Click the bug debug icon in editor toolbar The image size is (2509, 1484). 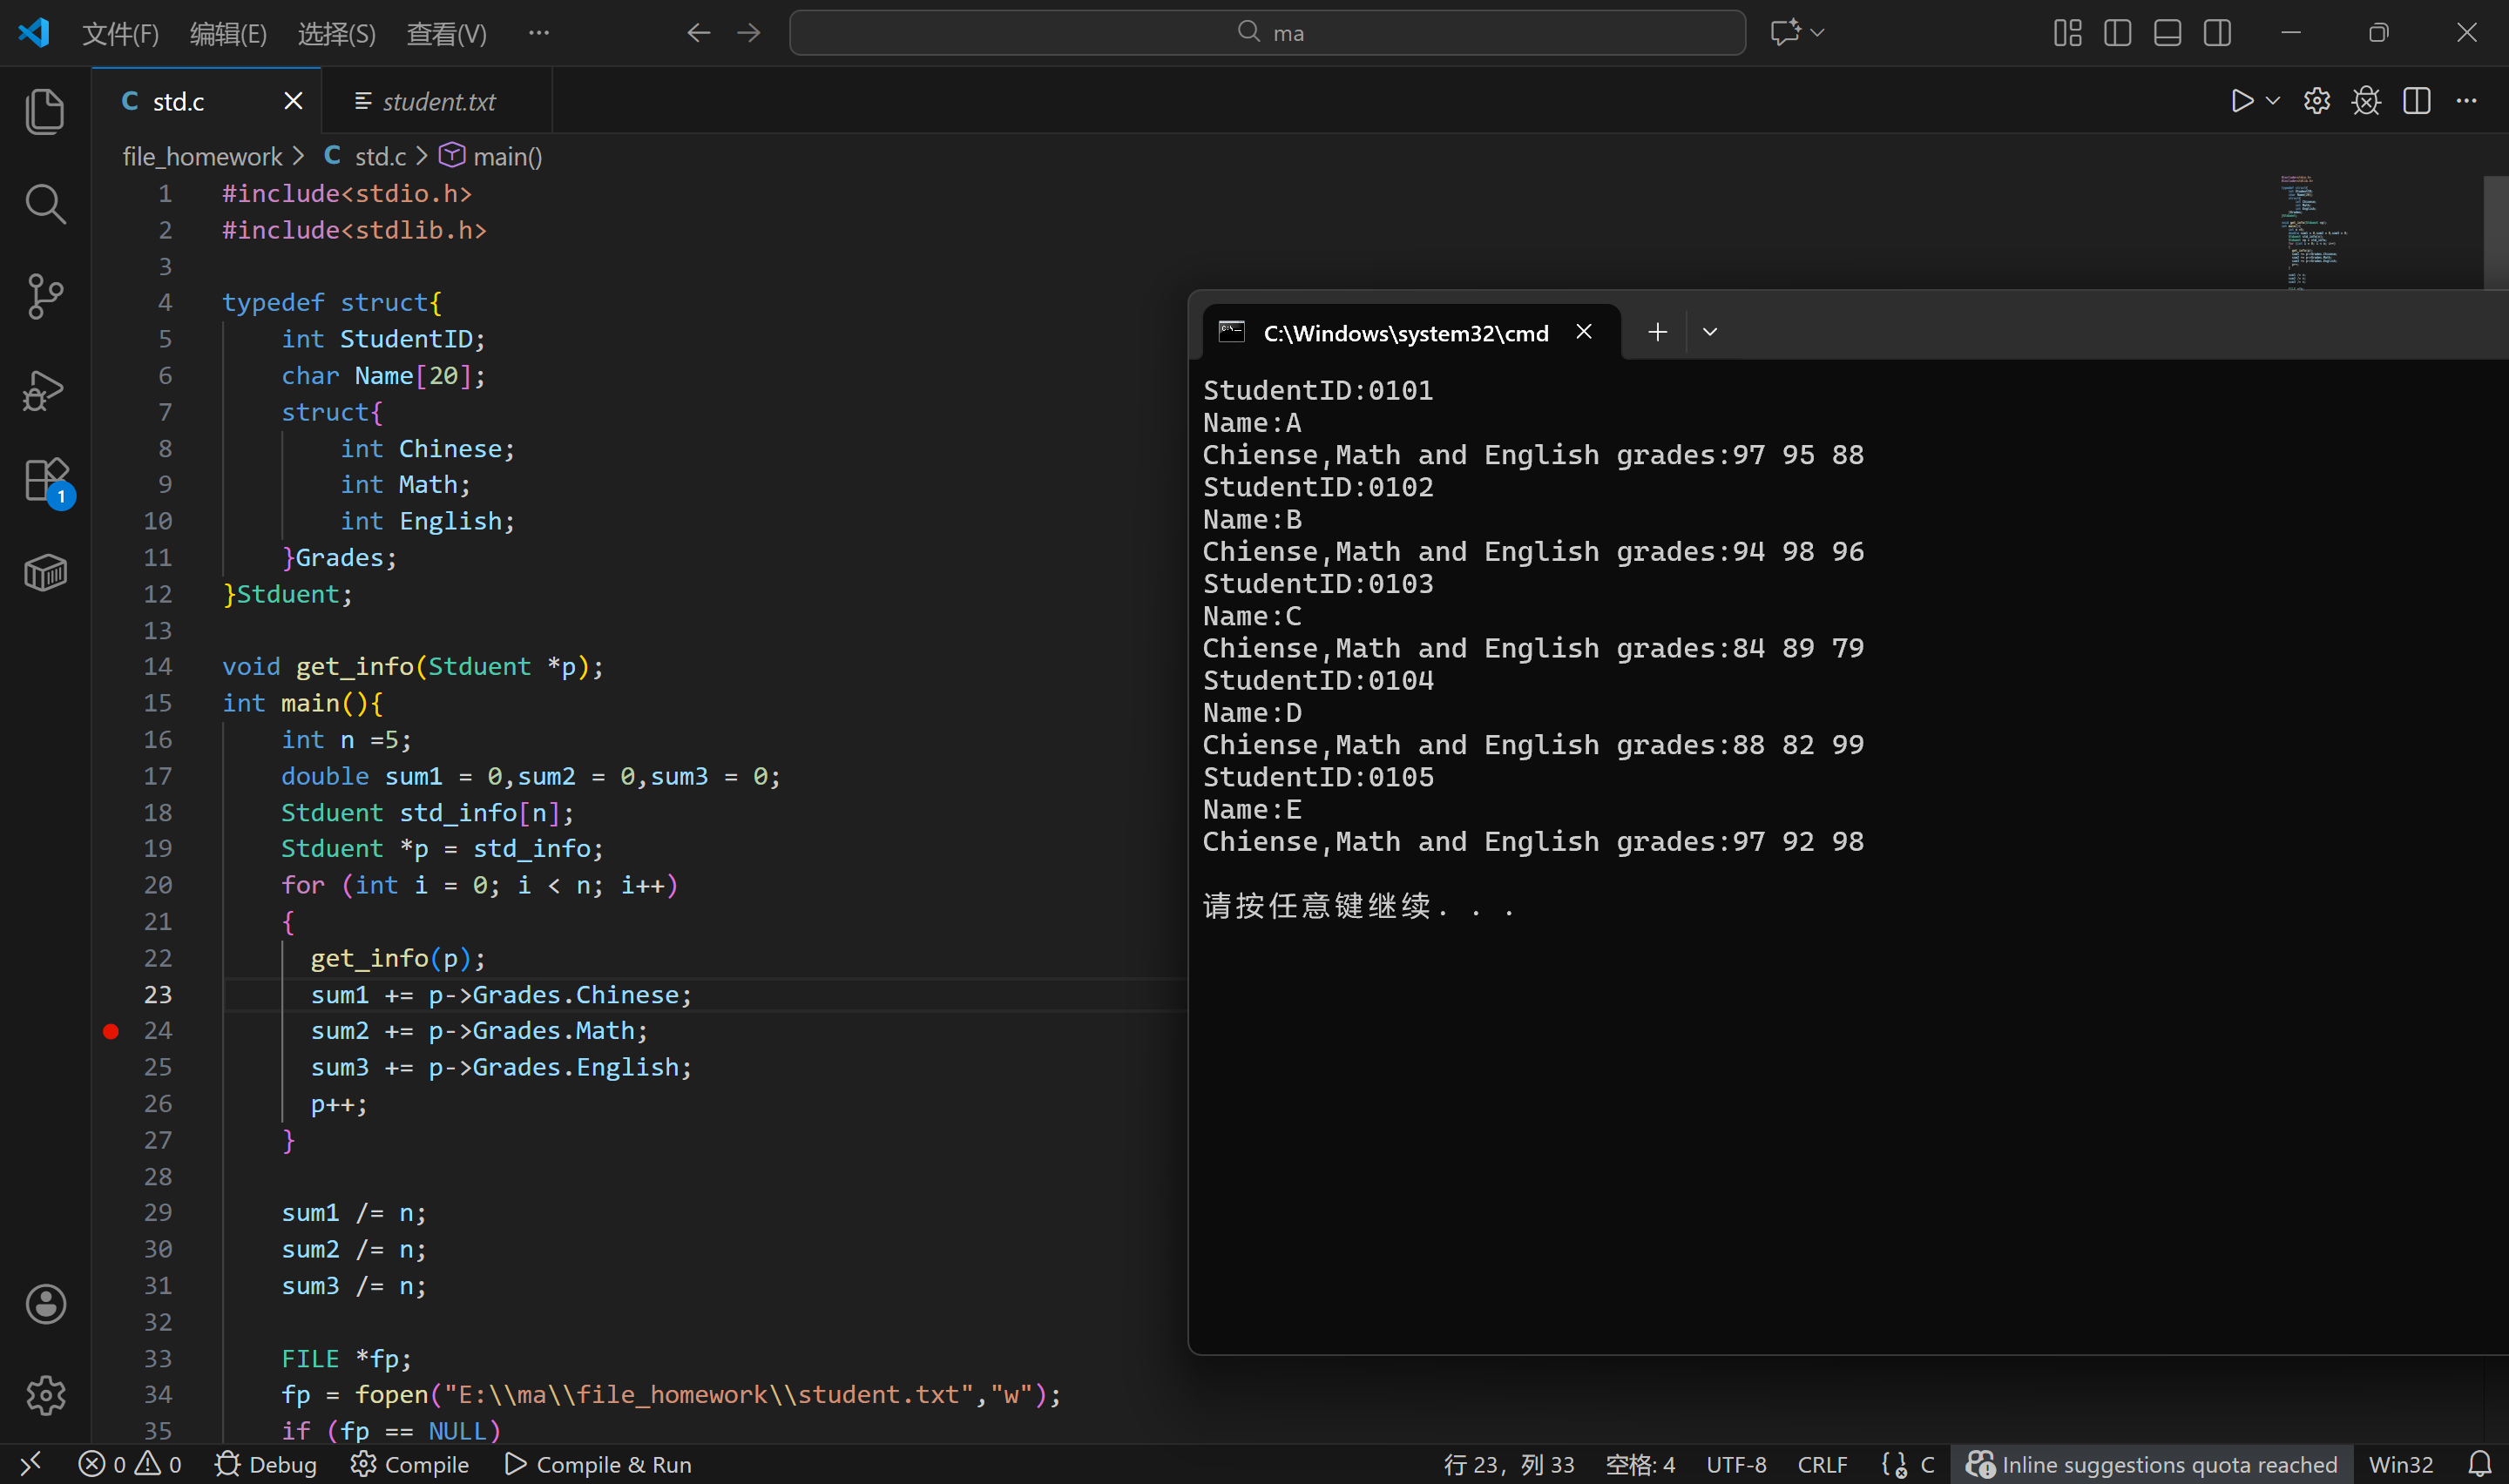tap(2366, 101)
